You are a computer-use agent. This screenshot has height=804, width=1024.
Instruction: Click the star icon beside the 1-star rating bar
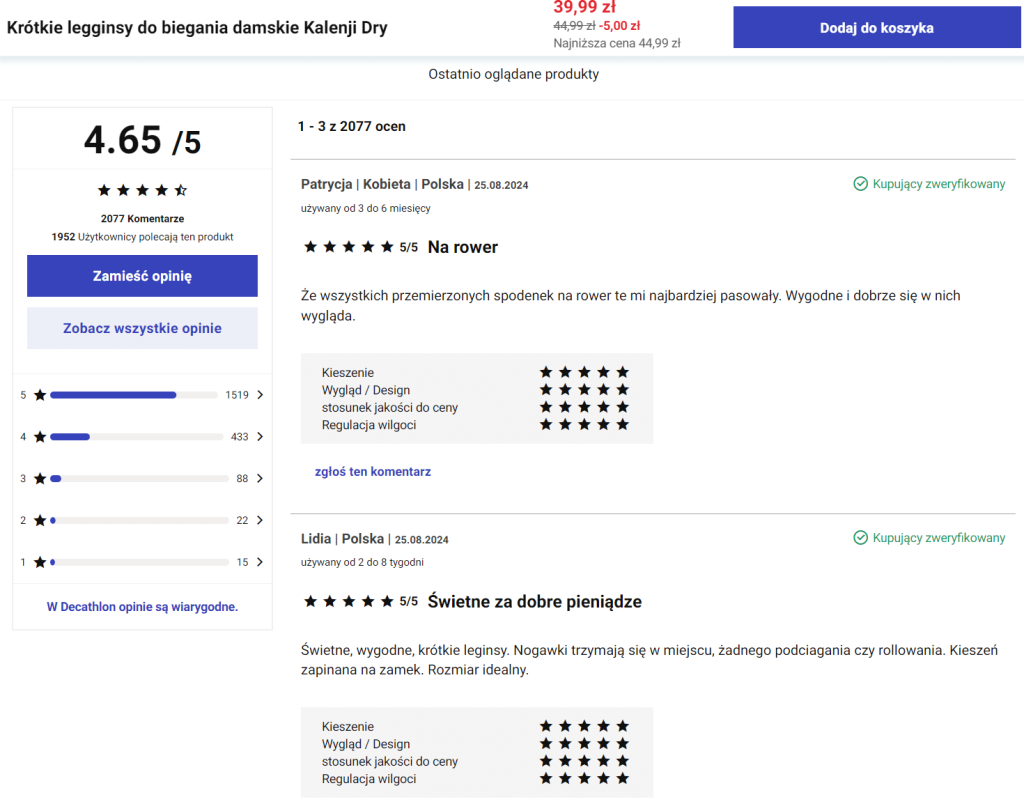click(x=39, y=562)
